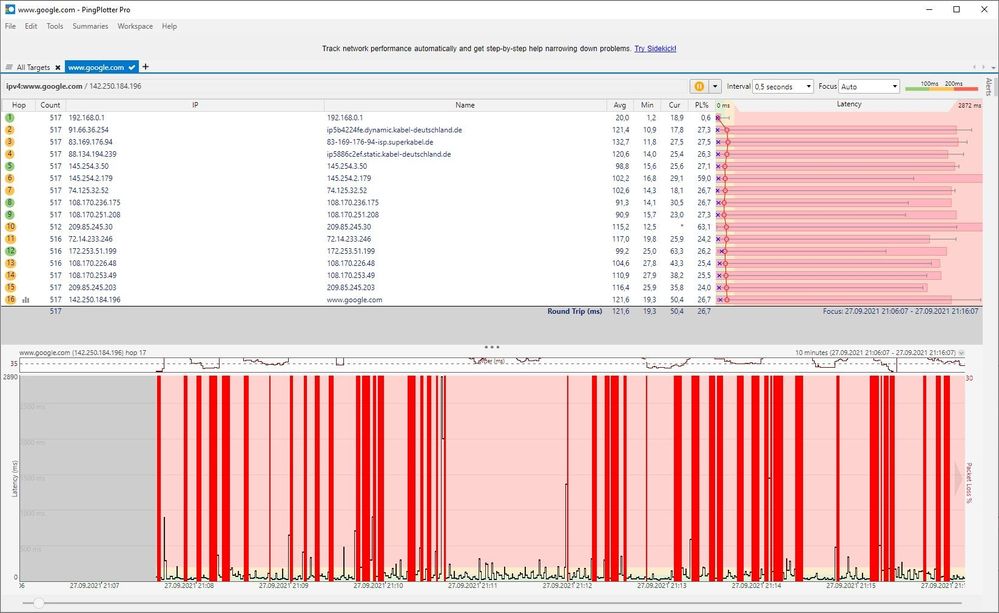Click the tab scroll right arrow
The image size is (999, 613).
click(x=985, y=67)
